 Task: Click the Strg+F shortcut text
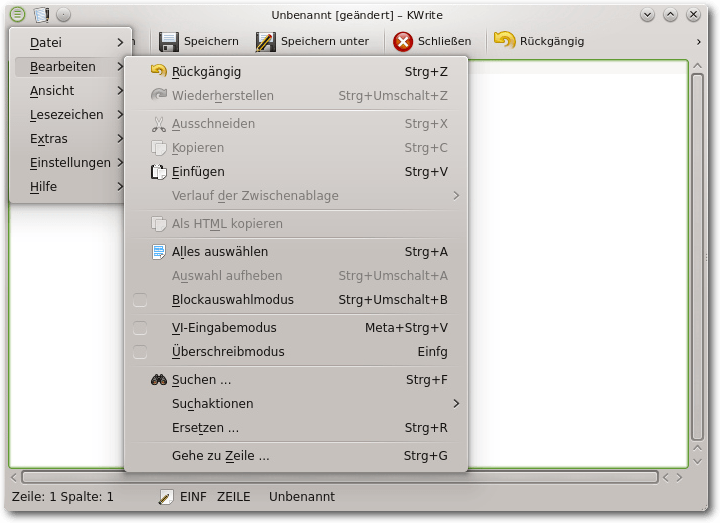point(427,380)
